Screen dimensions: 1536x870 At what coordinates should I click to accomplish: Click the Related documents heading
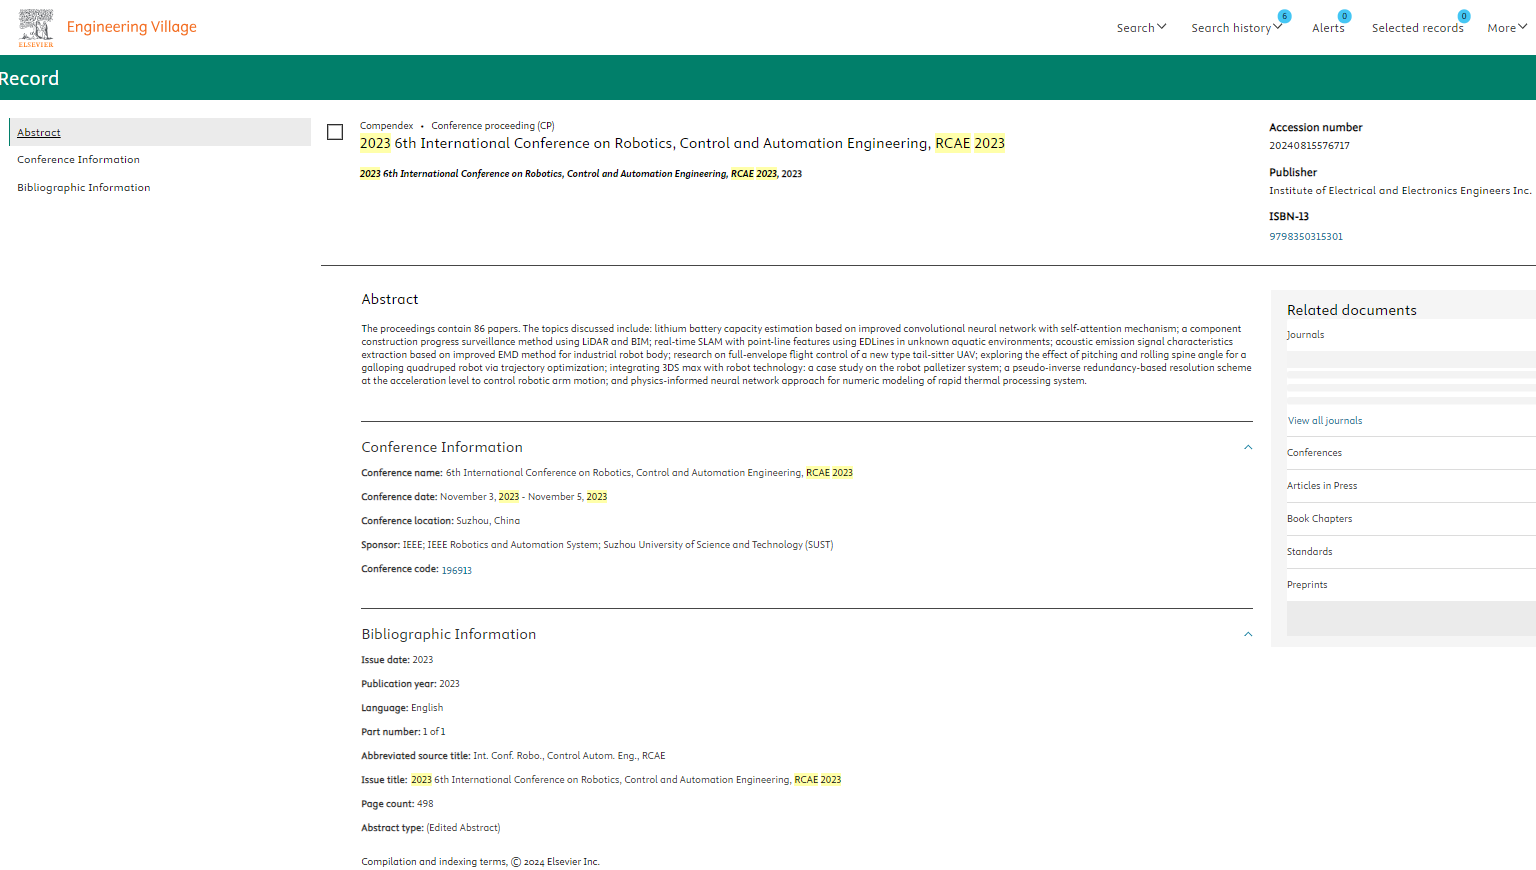point(1352,310)
